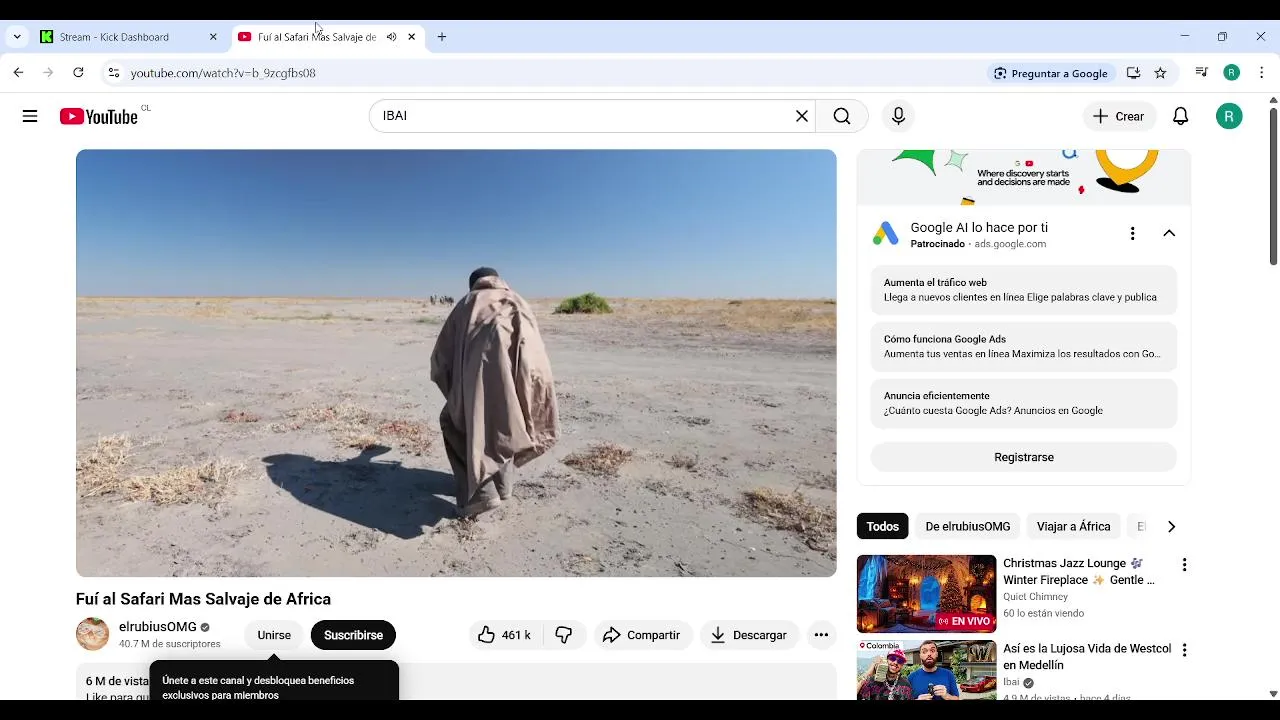Run the search with the magnifier button
The width and height of the screenshot is (1280, 720).
[x=842, y=116]
